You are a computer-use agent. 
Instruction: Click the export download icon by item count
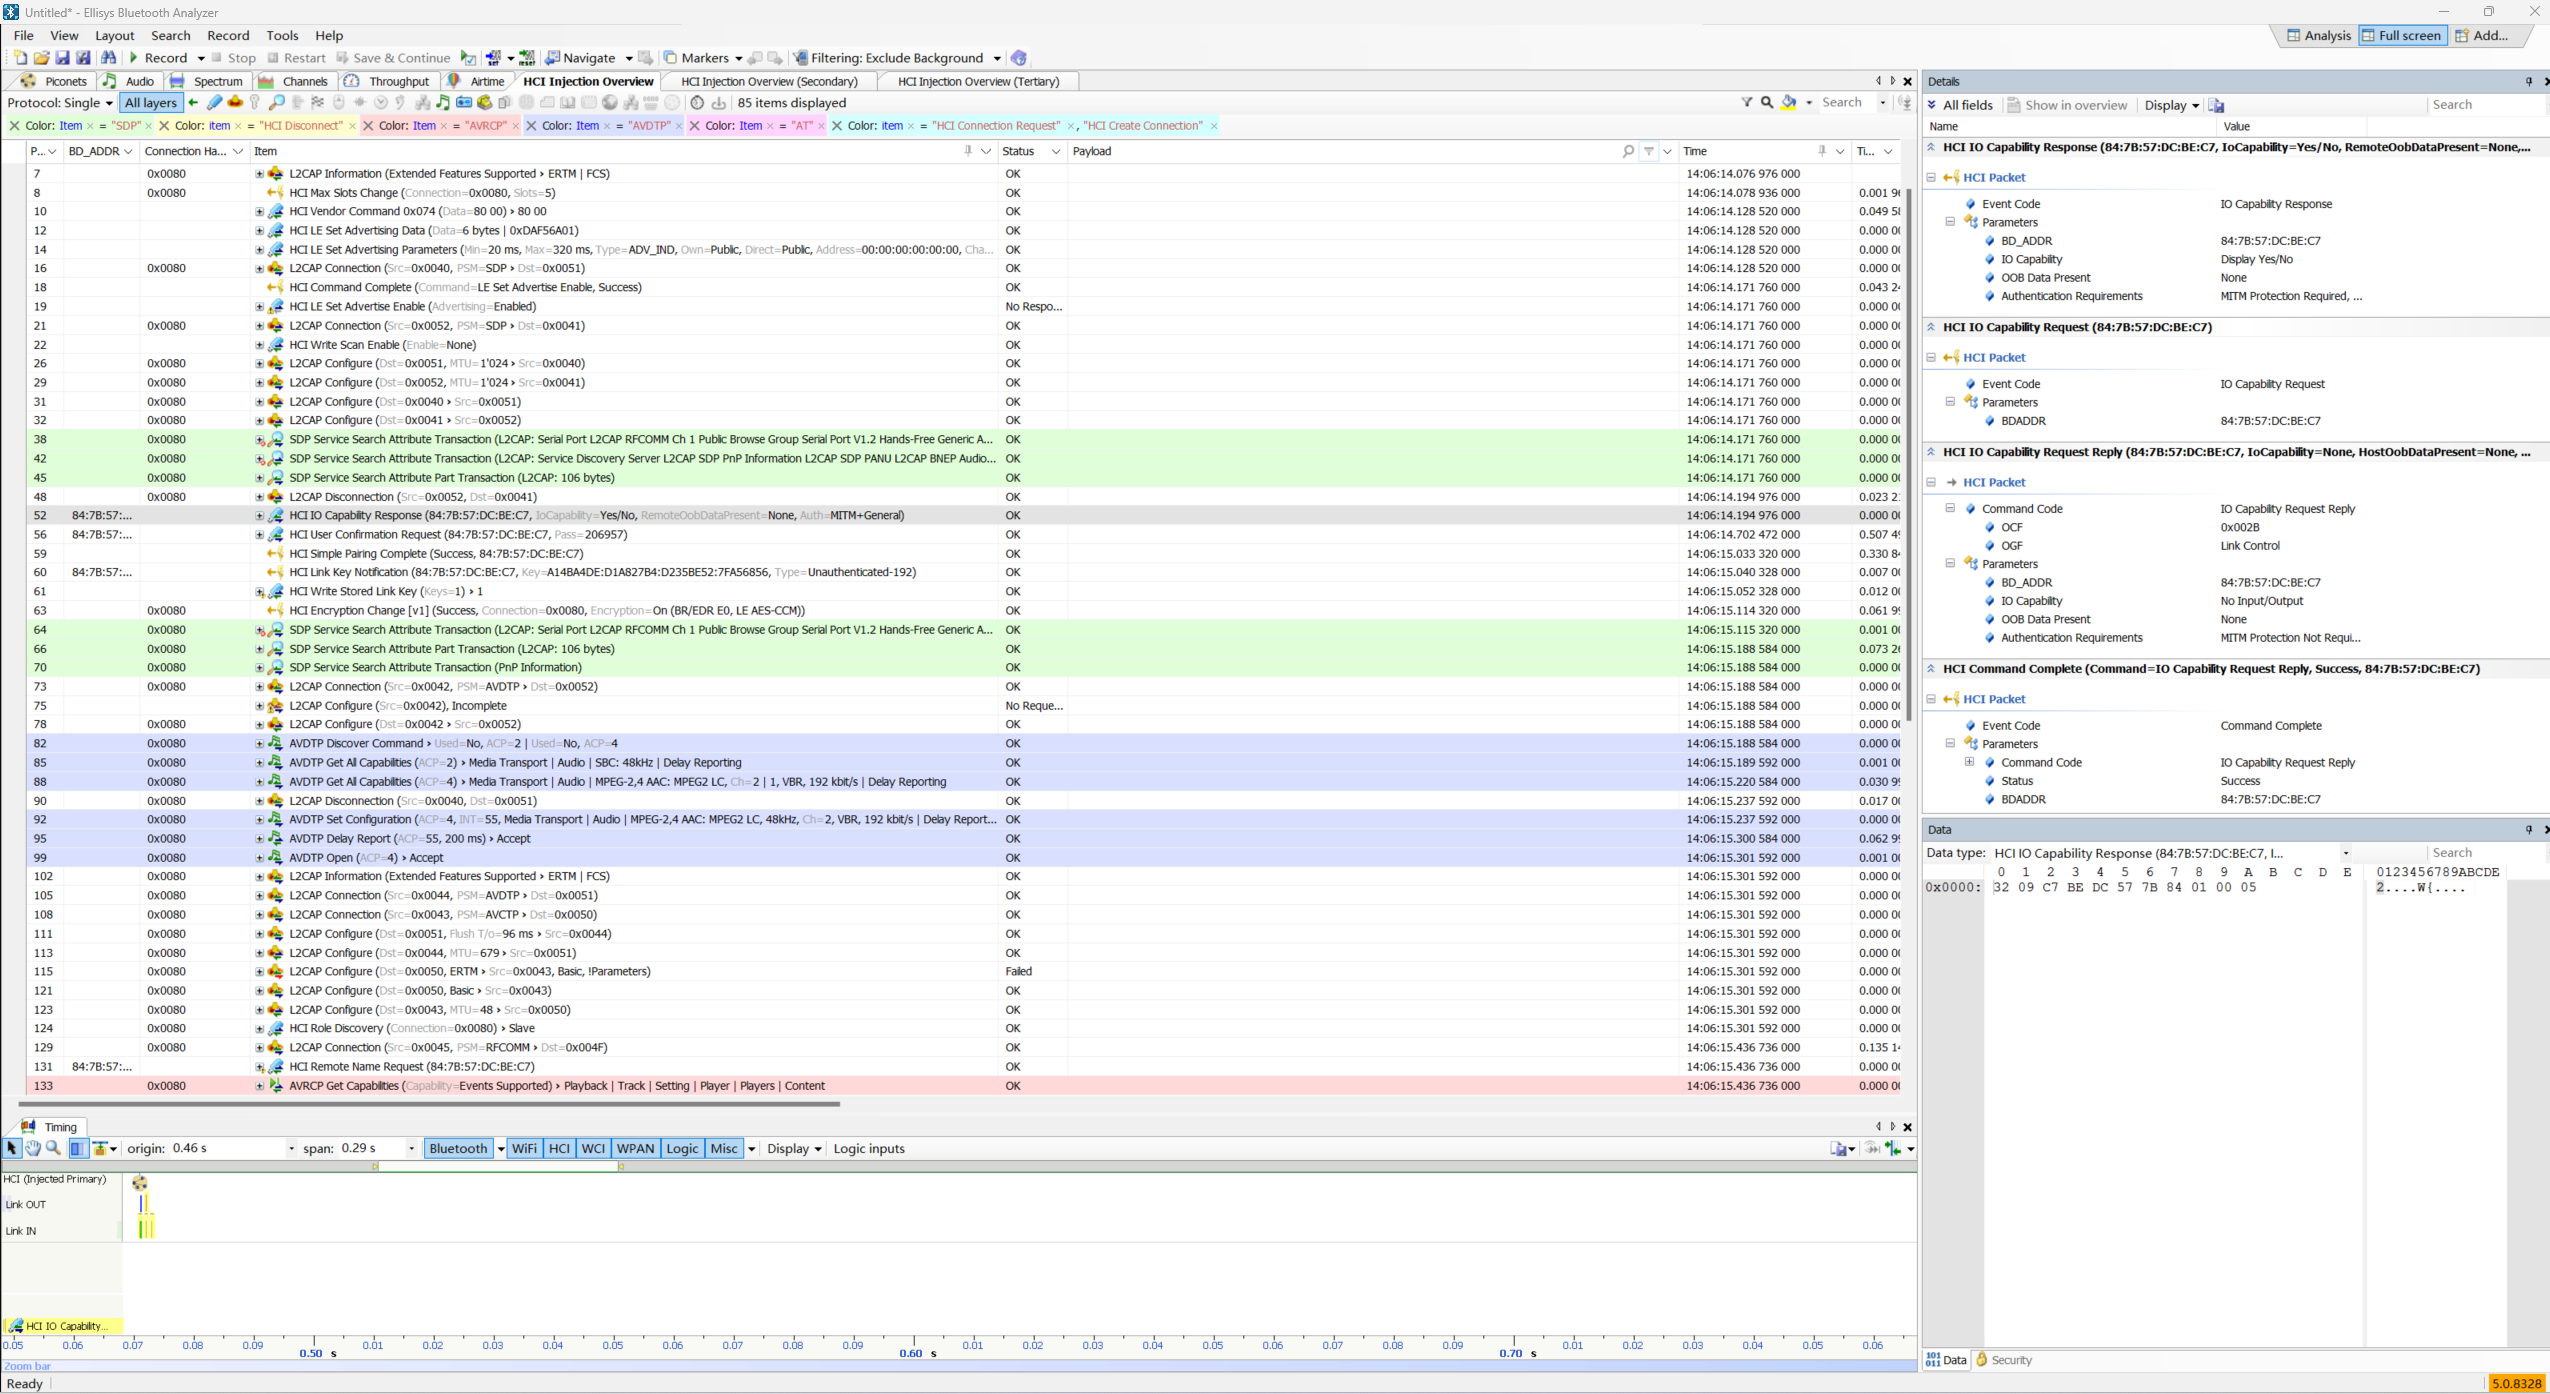[718, 102]
